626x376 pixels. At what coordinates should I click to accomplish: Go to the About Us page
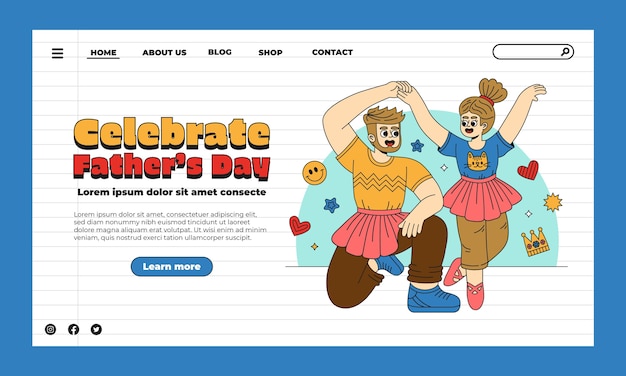click(x=164, y=52)
